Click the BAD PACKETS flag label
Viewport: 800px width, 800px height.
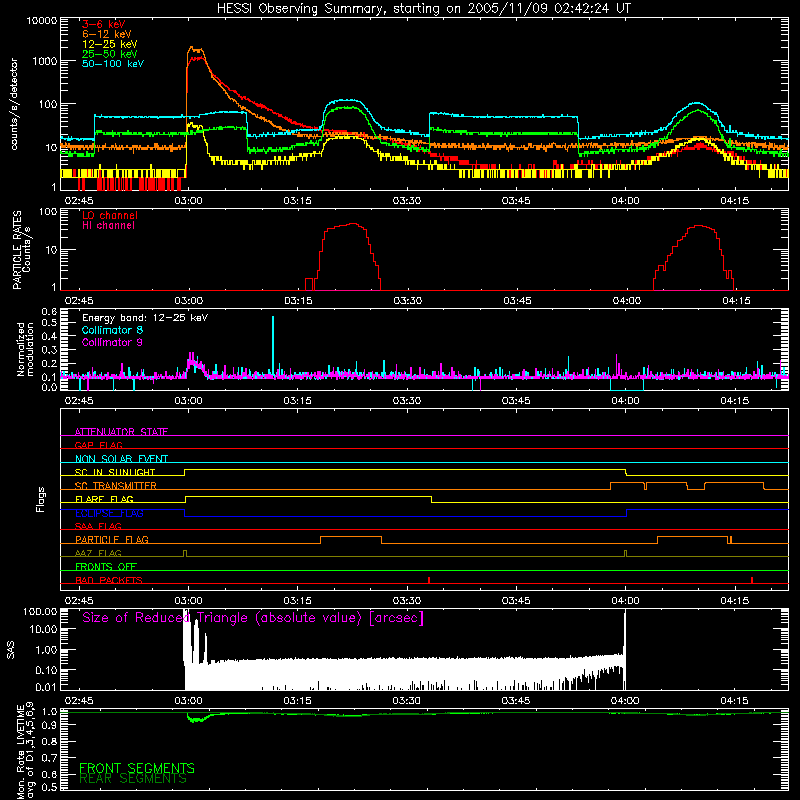pos(109,580)
